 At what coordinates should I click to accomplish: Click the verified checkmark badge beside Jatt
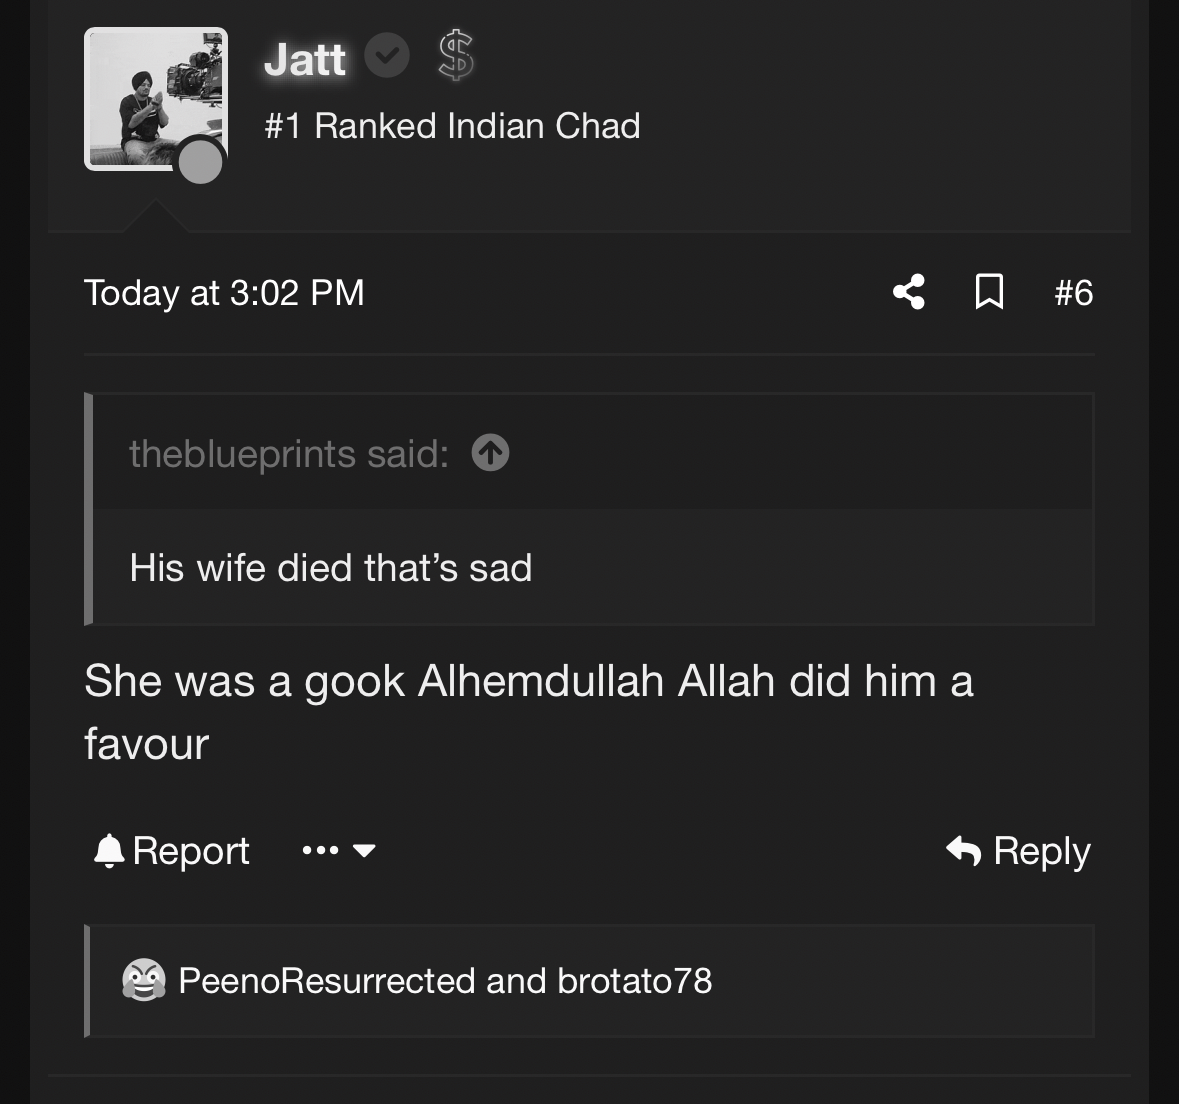point(386,56)
